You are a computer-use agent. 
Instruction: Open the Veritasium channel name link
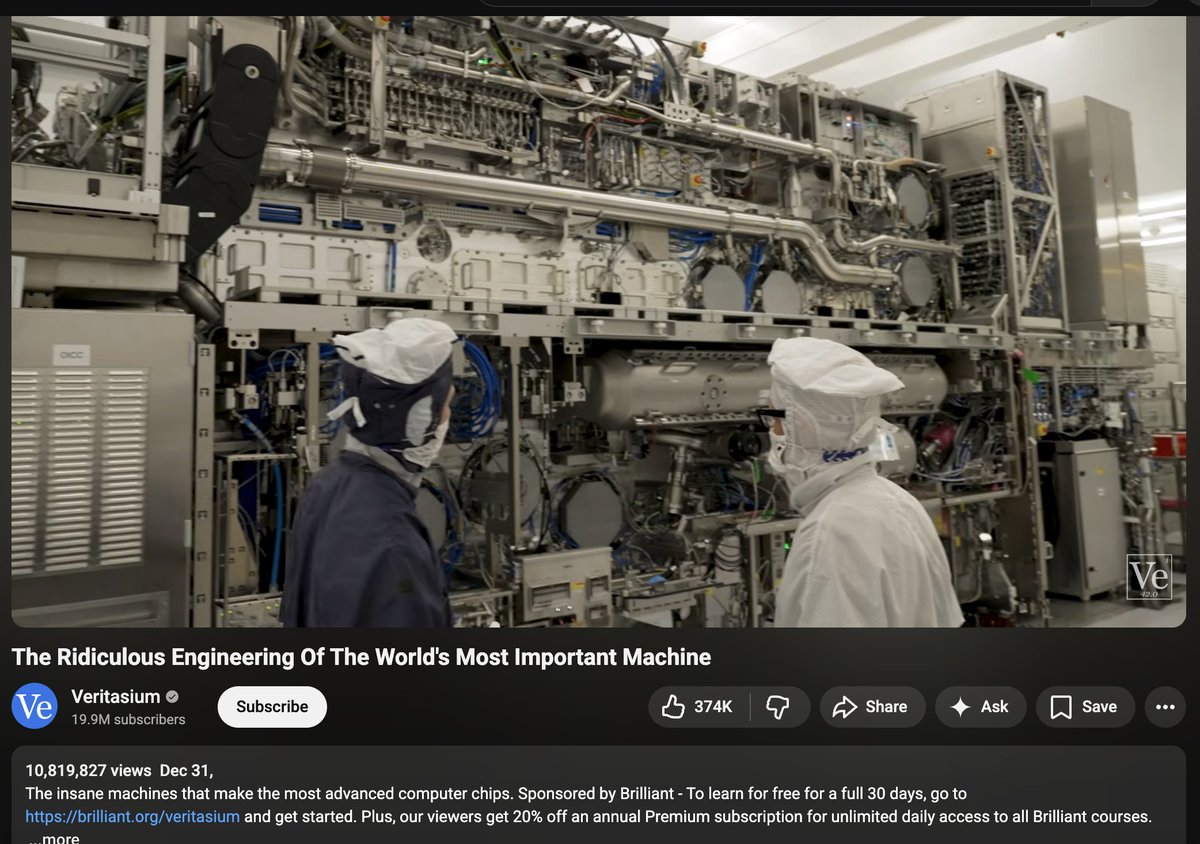point(115,696)
